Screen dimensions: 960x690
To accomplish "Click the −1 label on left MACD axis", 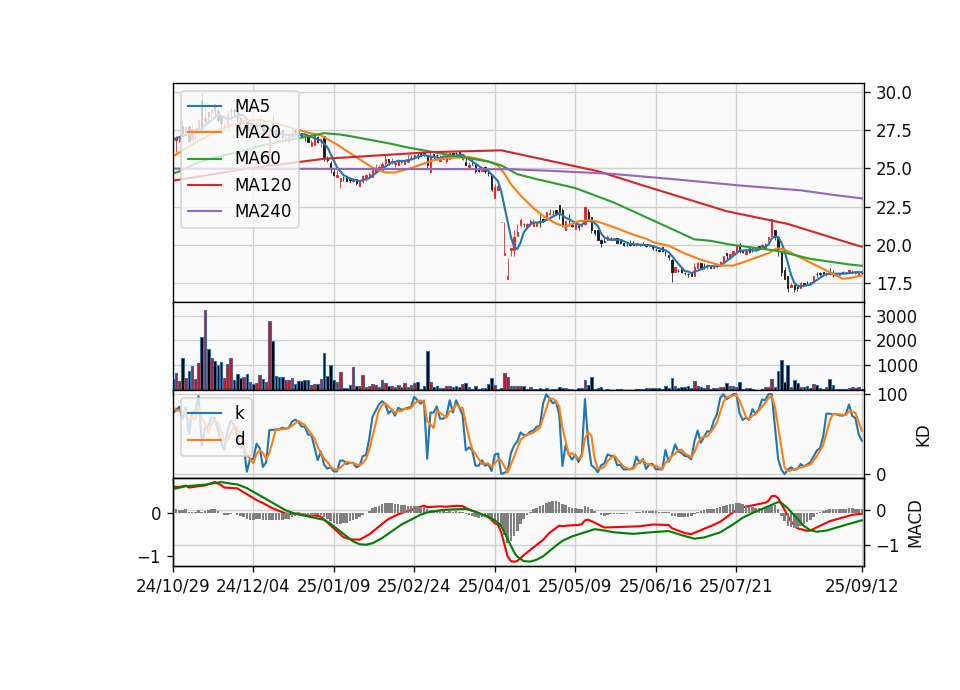I will [x=150, y=557].
